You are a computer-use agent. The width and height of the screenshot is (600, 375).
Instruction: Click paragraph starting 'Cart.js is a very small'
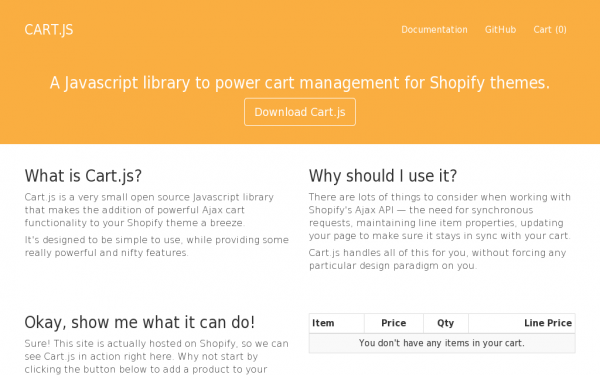[149, 210]
